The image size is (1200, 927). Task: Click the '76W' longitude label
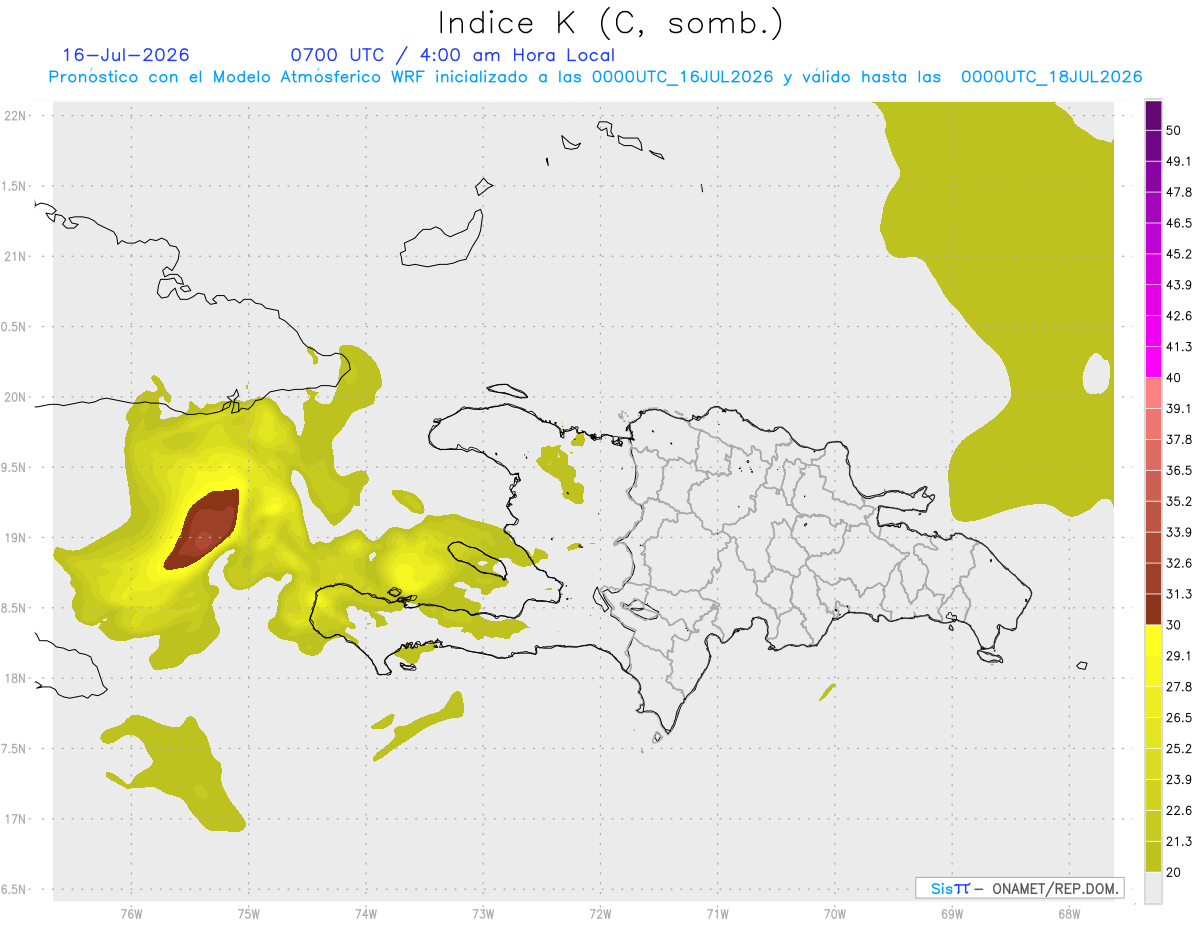coord(131,913)
